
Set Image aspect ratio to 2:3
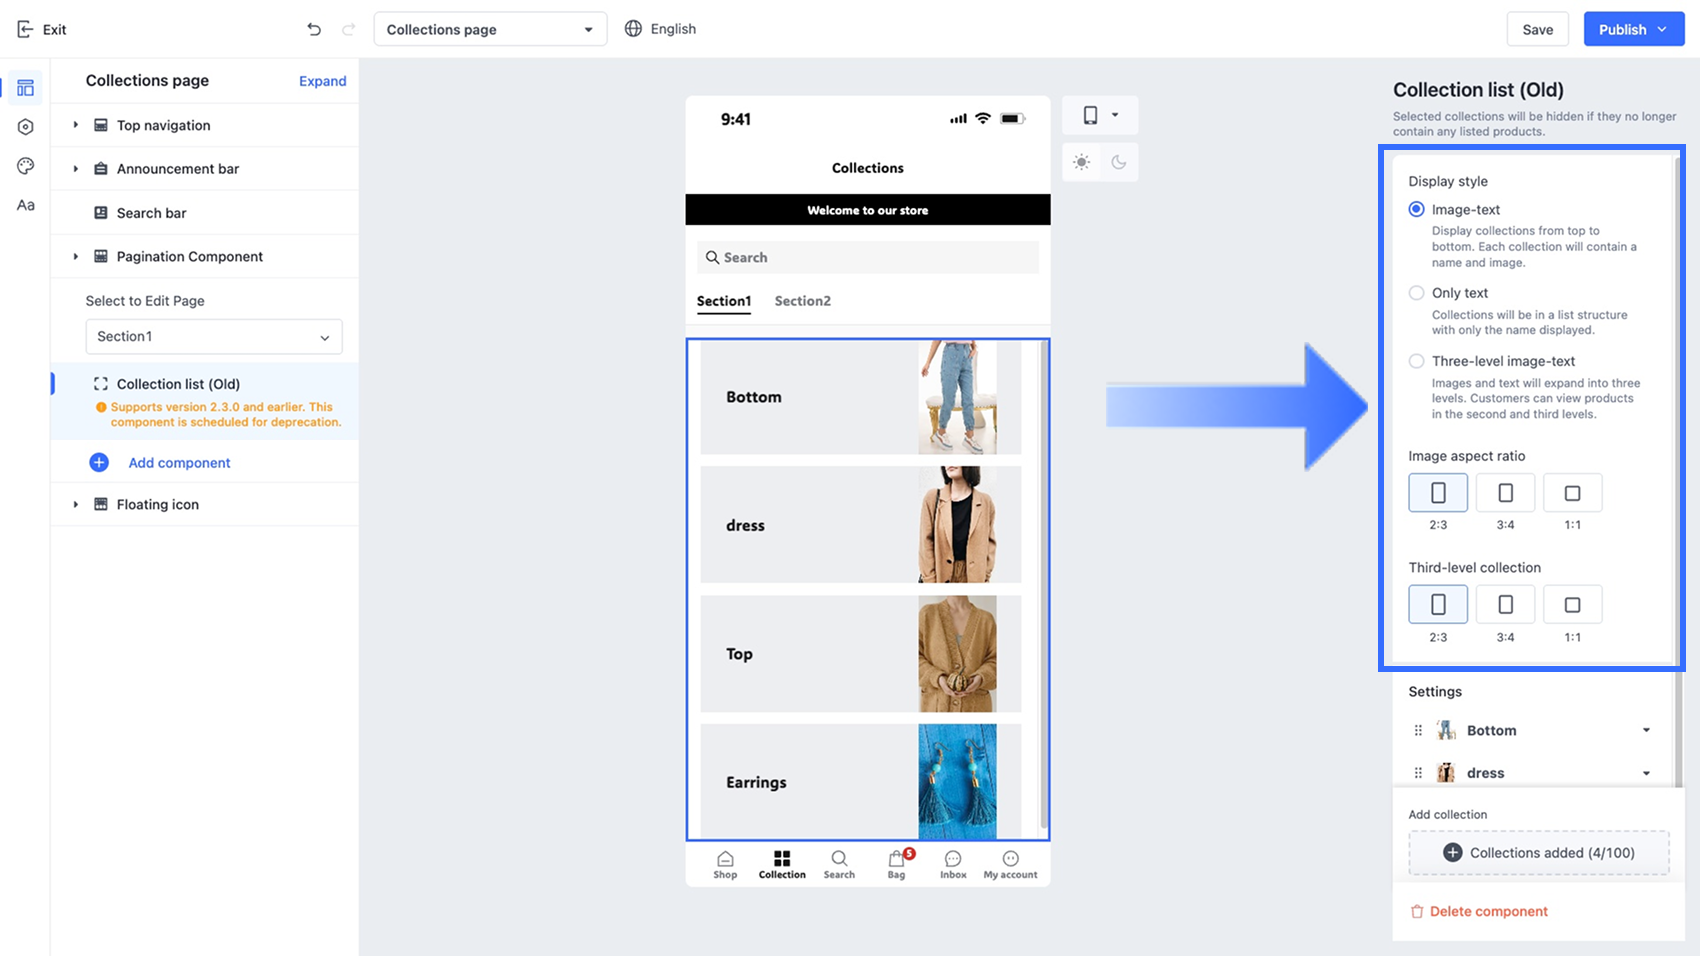click(1438, 492)
